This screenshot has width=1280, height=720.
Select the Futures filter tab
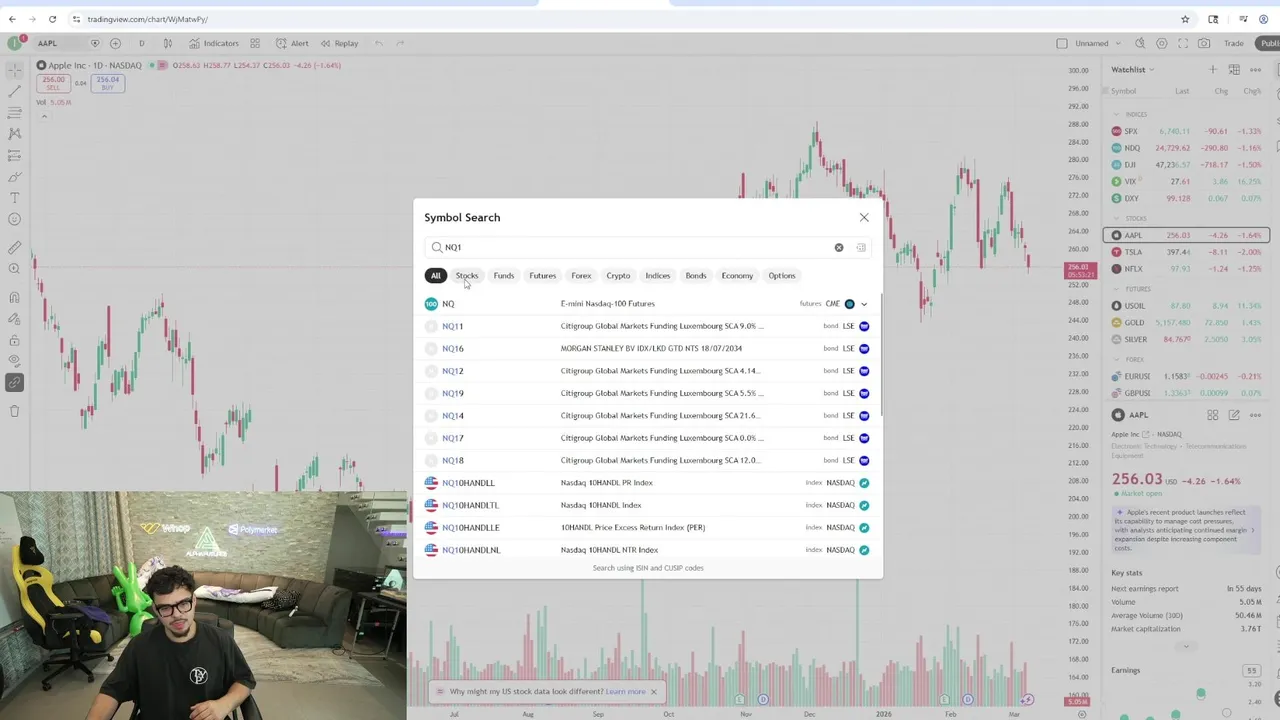tap(543, 276)
